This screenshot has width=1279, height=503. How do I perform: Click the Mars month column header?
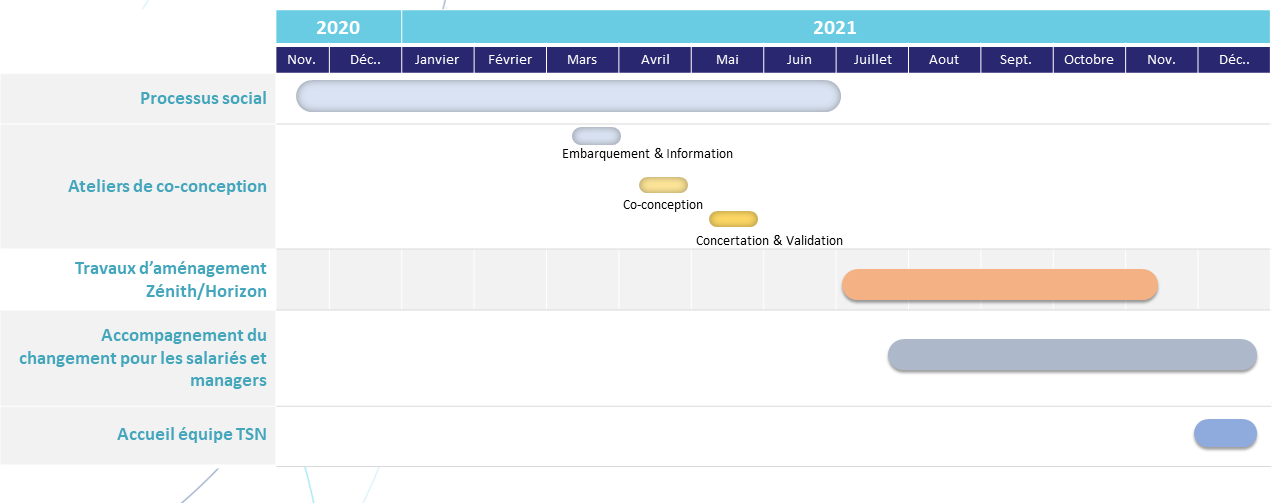[x=582, y=60]
